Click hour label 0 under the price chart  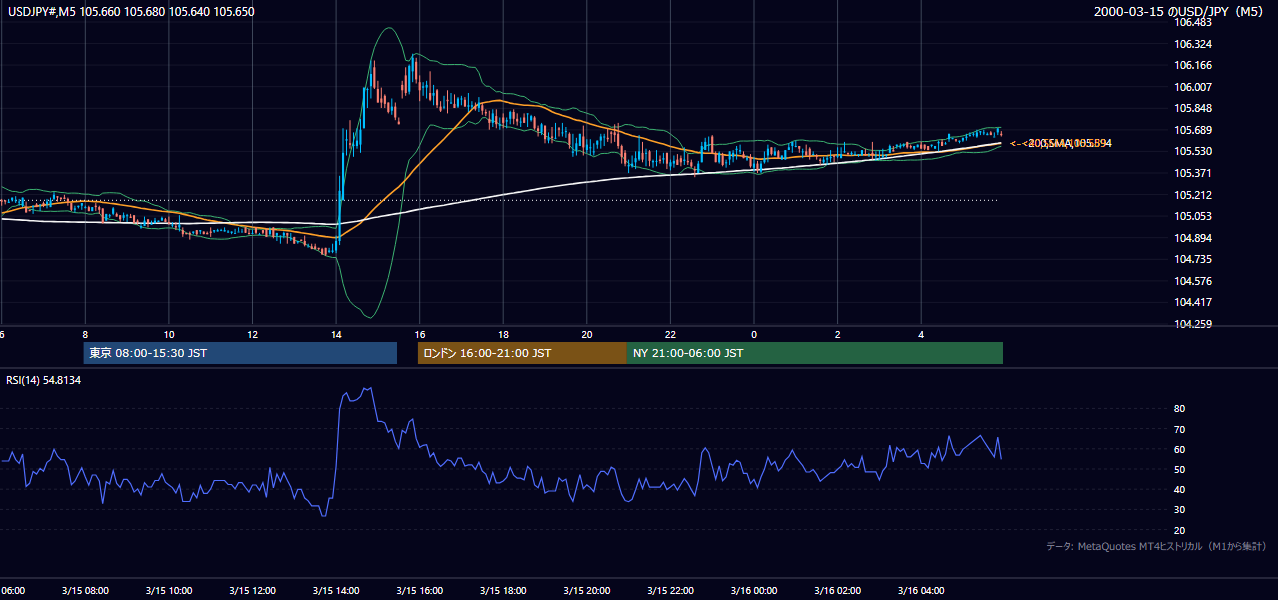click(754, 334)
